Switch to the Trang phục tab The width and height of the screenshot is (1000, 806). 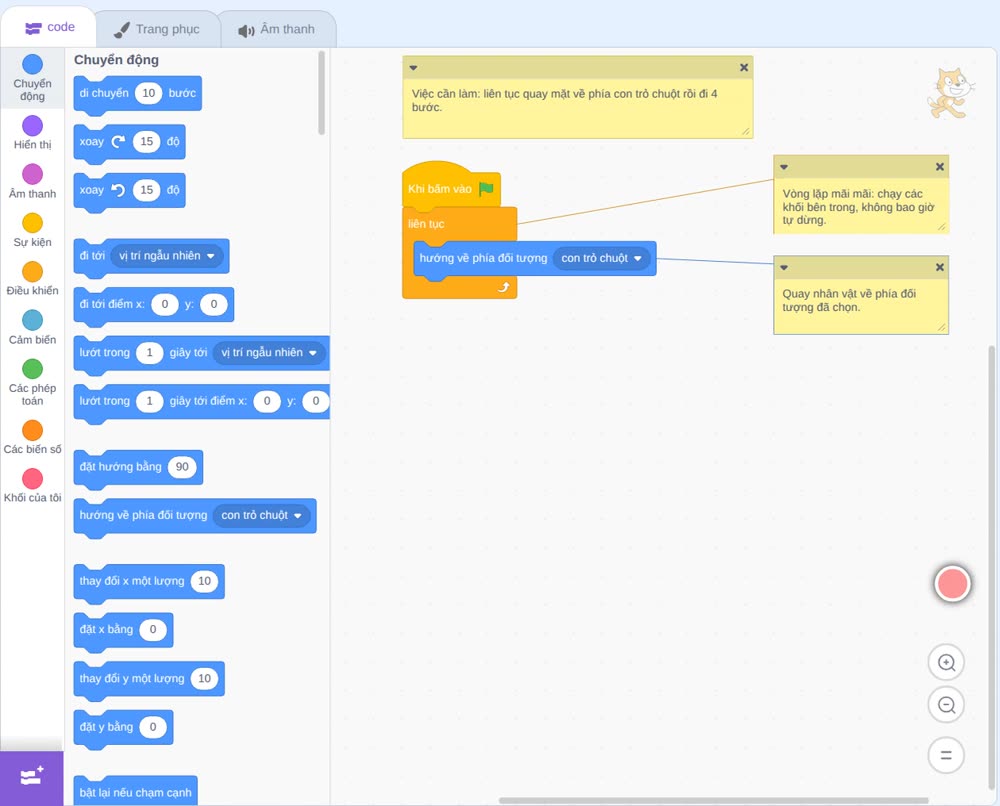tap(157, 29)
